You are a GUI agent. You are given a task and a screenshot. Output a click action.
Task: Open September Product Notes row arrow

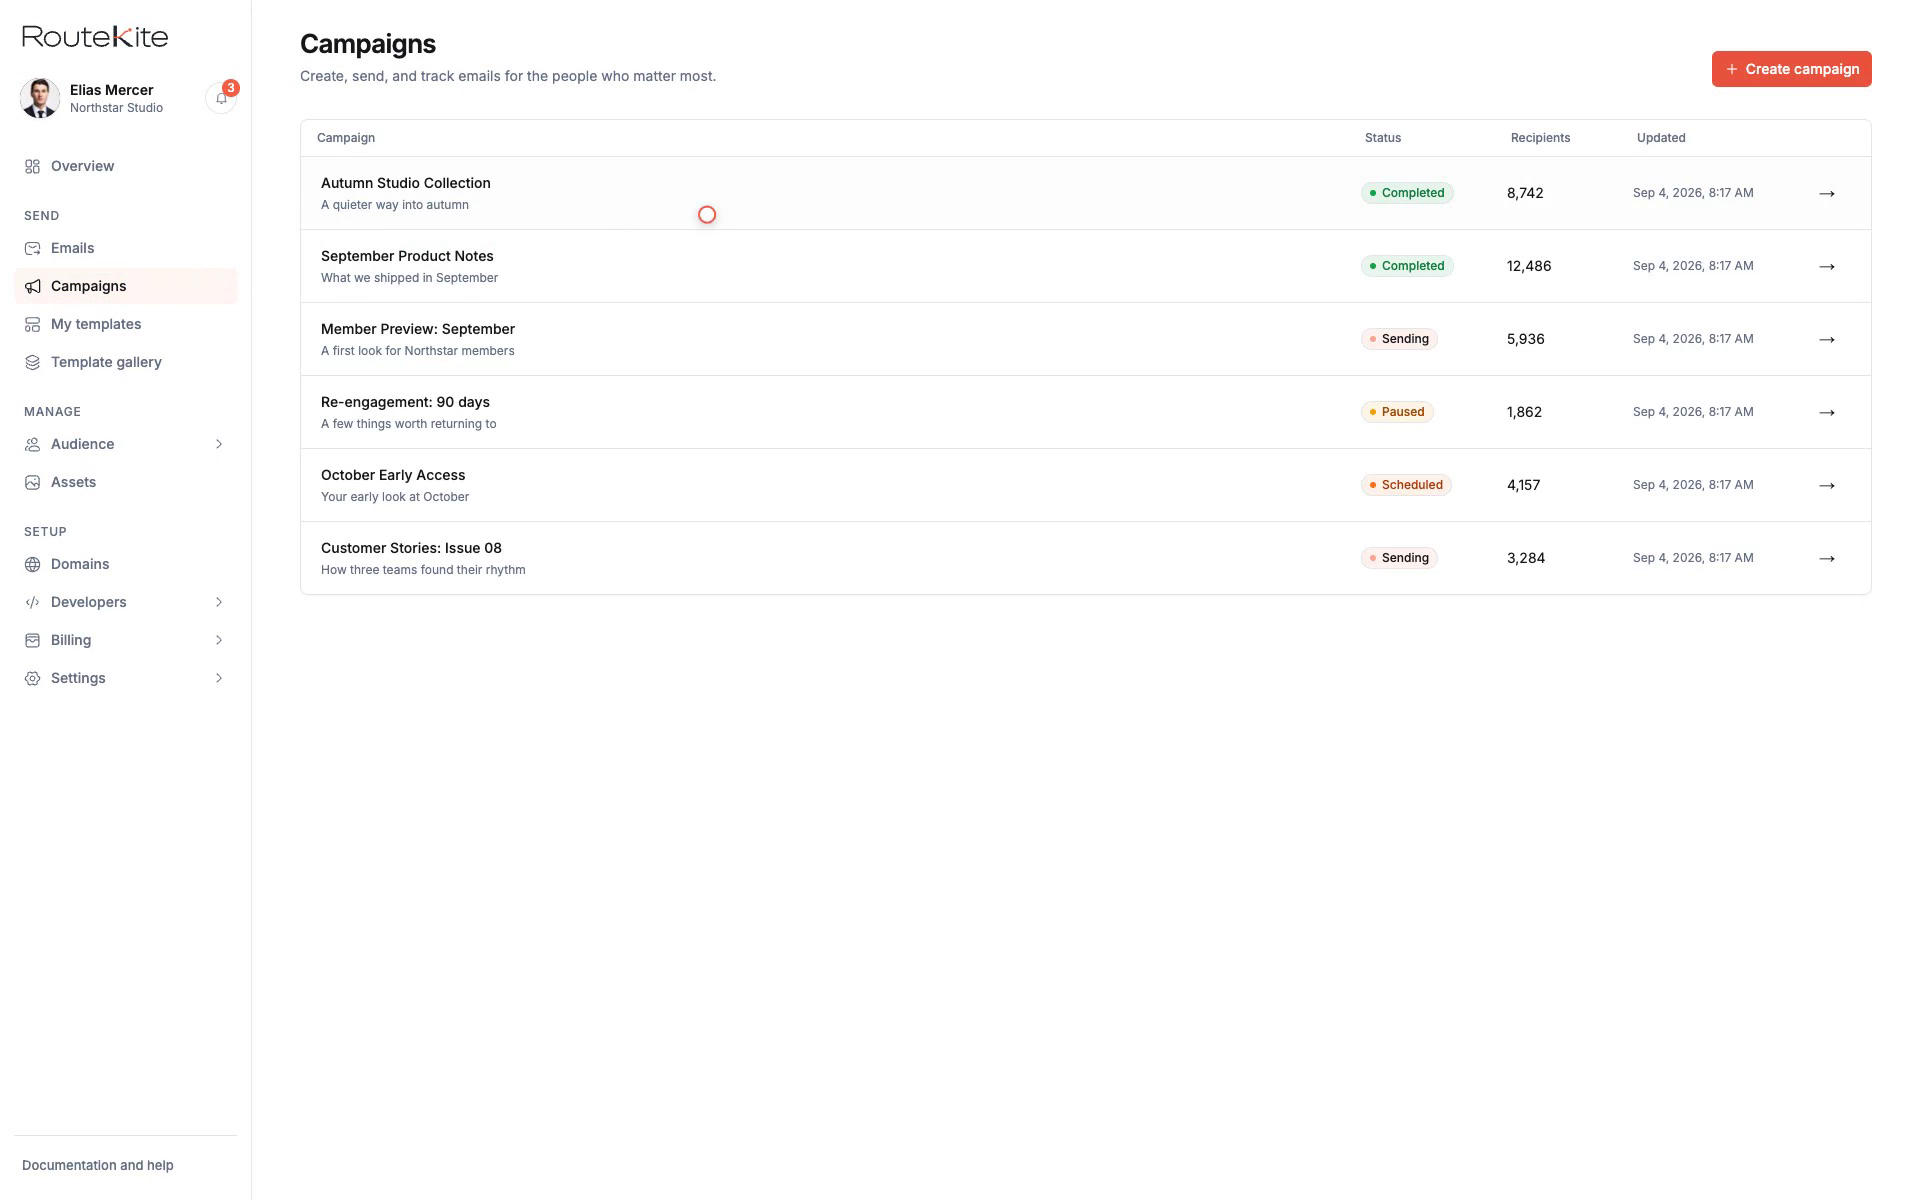click(1827, 266)
